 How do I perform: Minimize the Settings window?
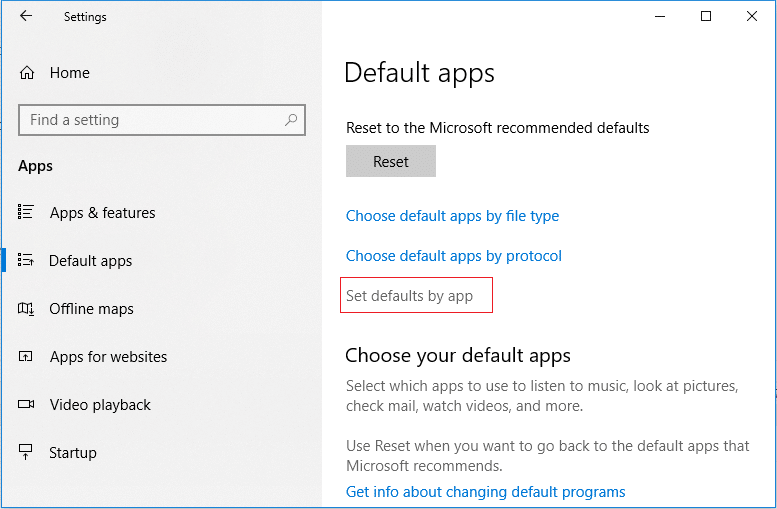tap(659, 16)
